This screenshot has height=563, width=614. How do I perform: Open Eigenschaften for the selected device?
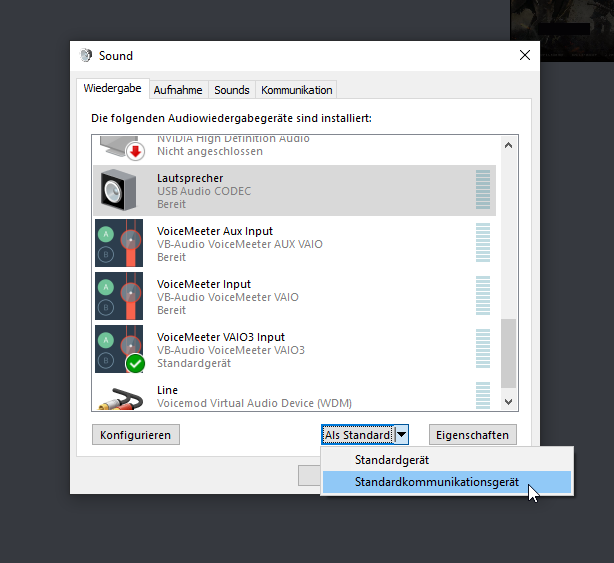coord(473,435)
